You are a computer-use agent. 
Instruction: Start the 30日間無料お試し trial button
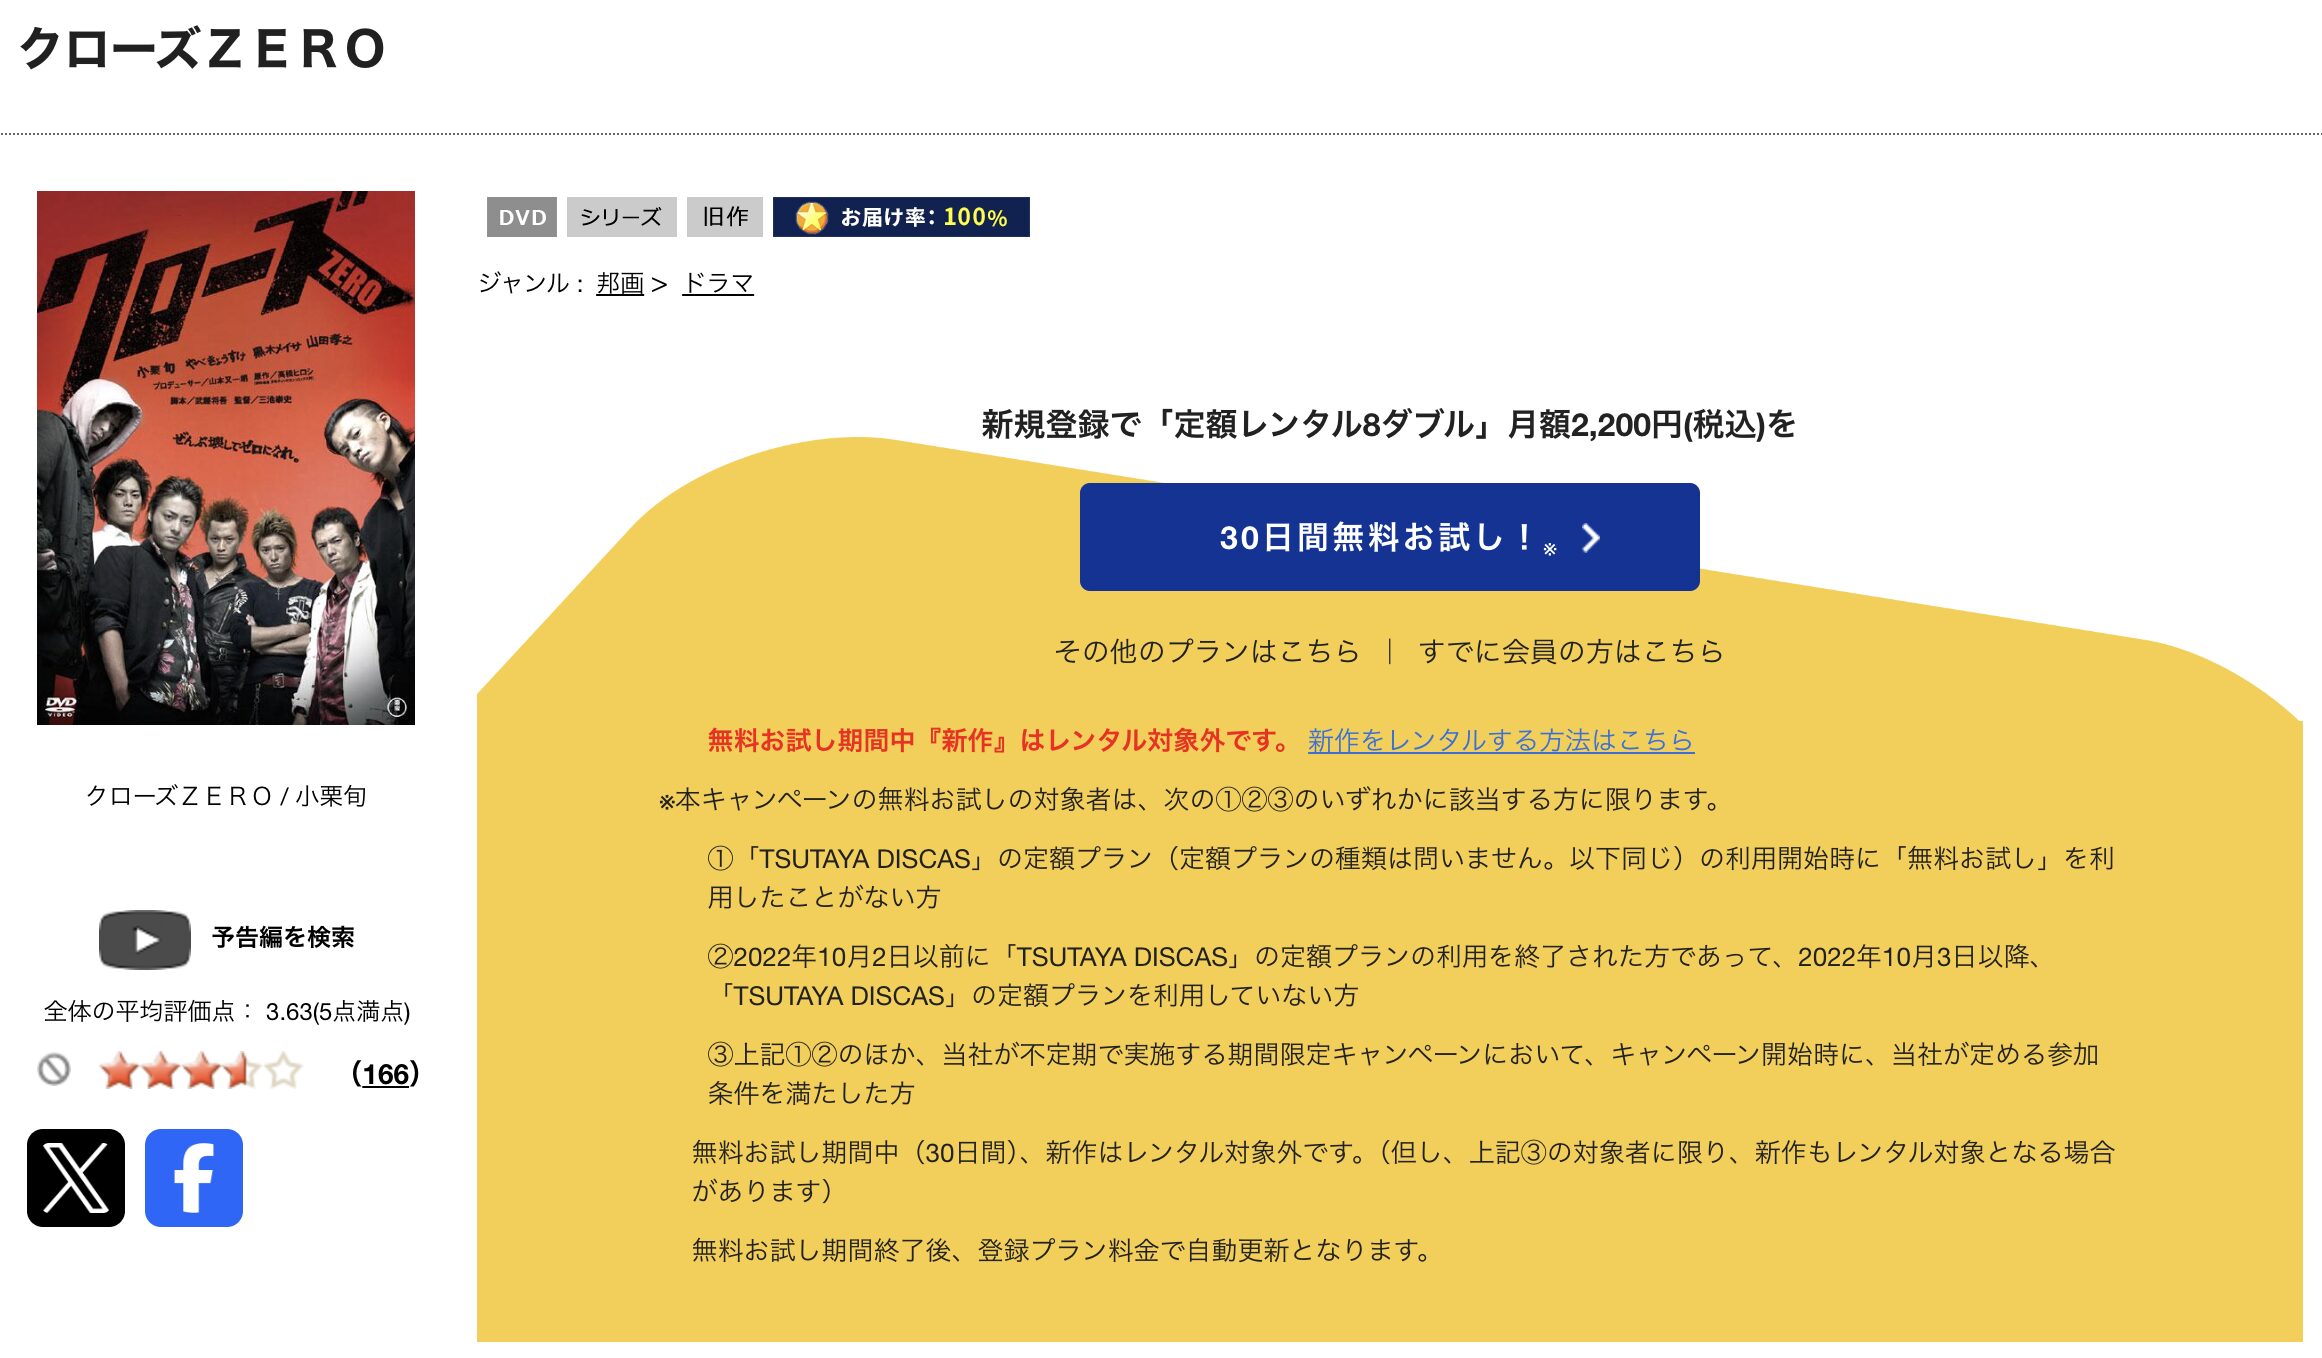point(1389,537)
